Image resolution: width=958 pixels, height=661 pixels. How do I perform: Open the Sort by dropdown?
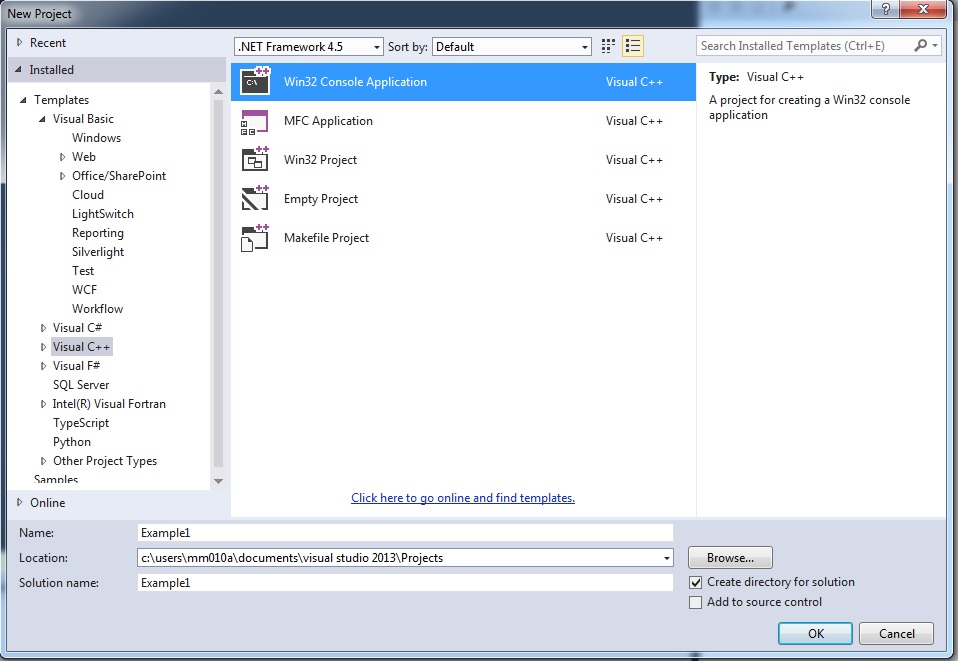[x=512, y=47]
